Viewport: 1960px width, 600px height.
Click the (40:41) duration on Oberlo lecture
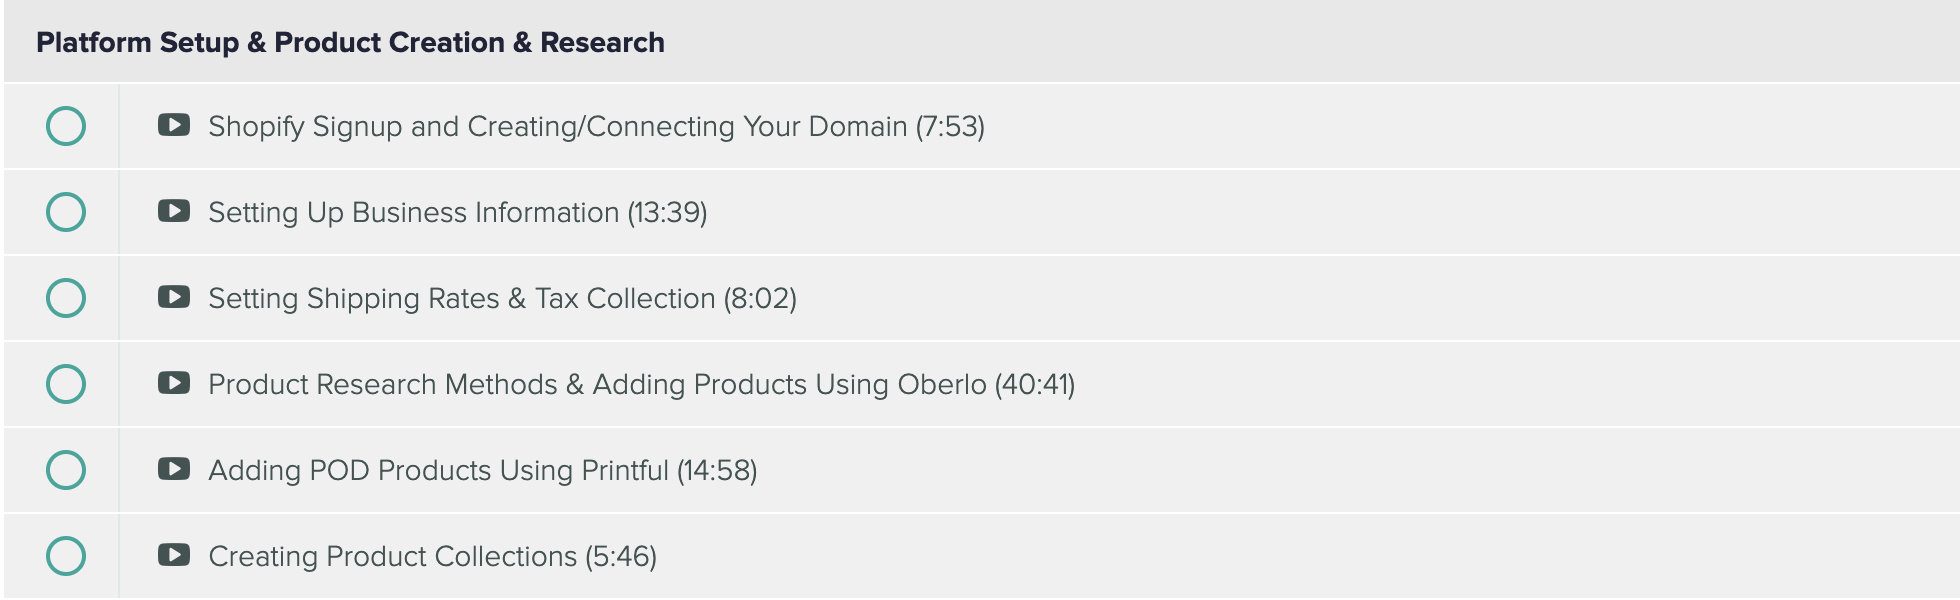(x=1035, y=385)
